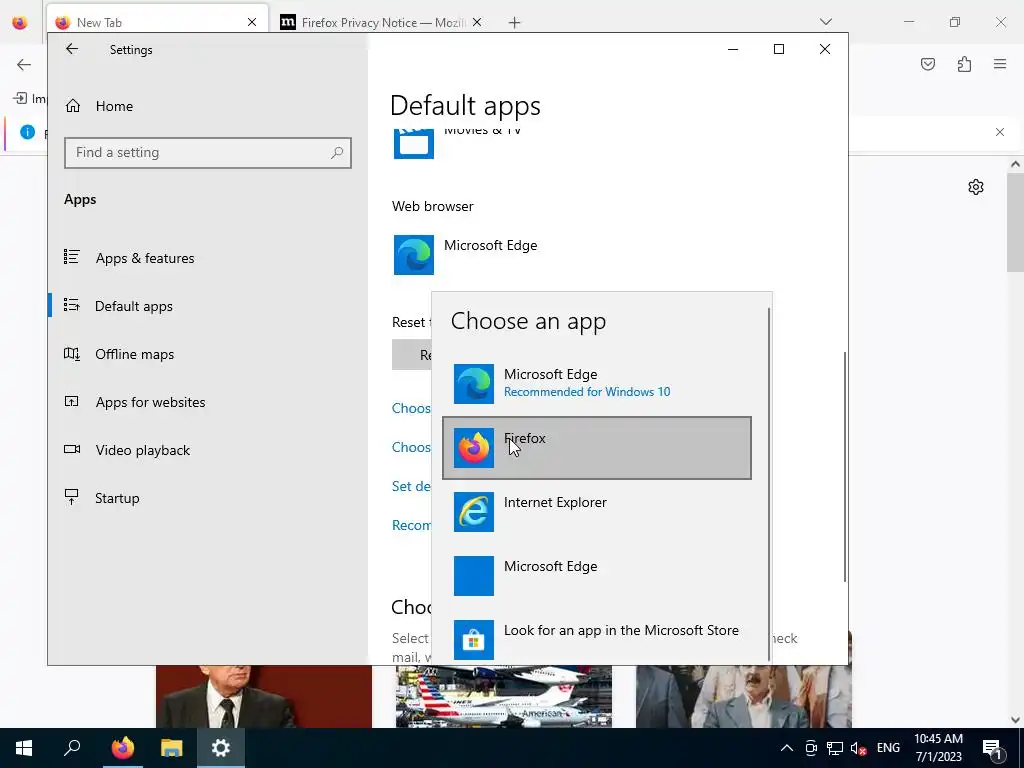This screenshot has width=1024, height=768.
Task: Close Firefox Privacy Notice tab
Action: tap(477, 22)
